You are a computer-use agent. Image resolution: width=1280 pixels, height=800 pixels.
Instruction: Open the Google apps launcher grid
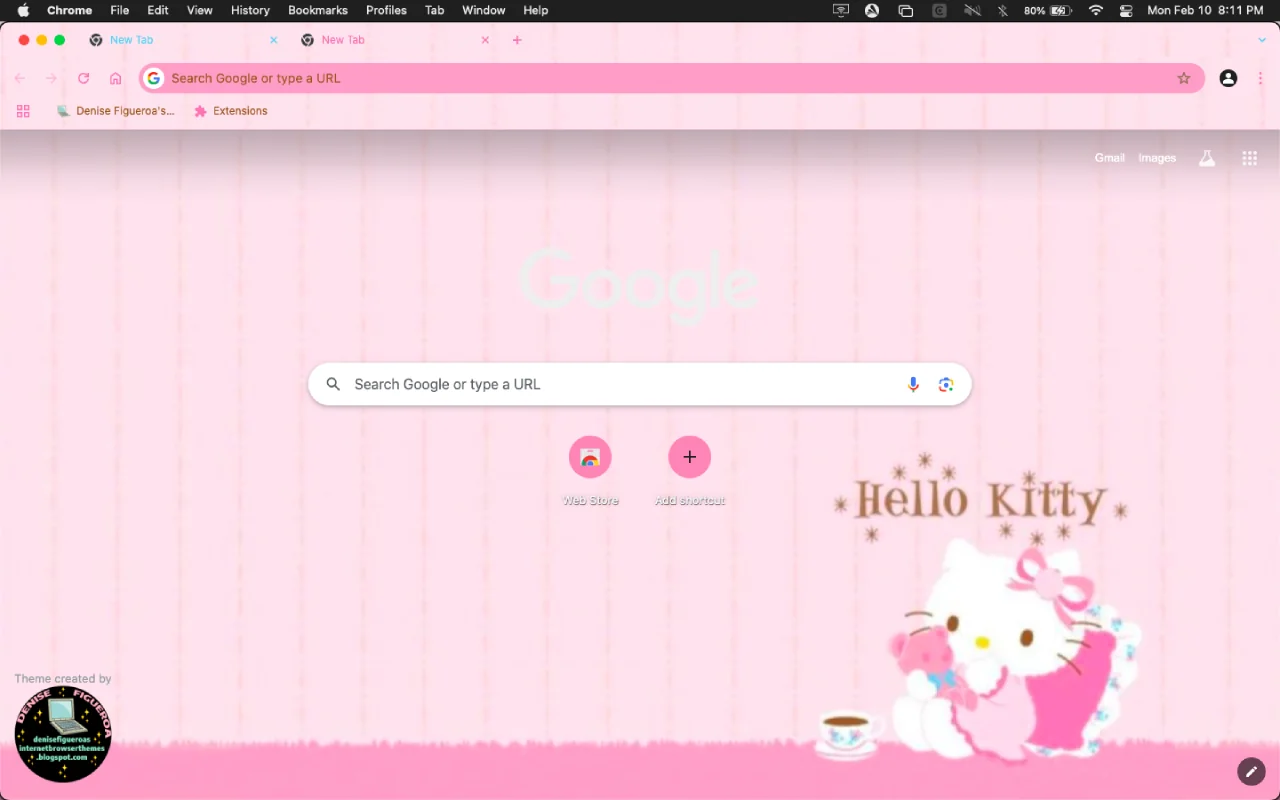point(1249,158)
